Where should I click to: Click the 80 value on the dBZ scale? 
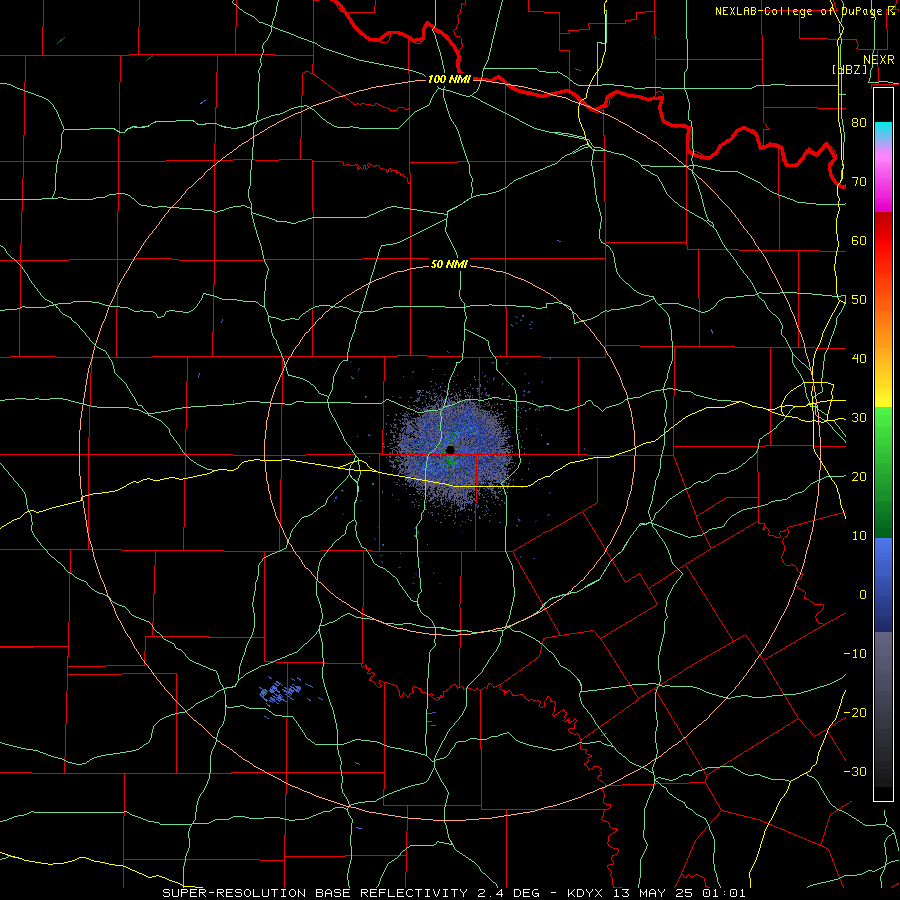859,122
